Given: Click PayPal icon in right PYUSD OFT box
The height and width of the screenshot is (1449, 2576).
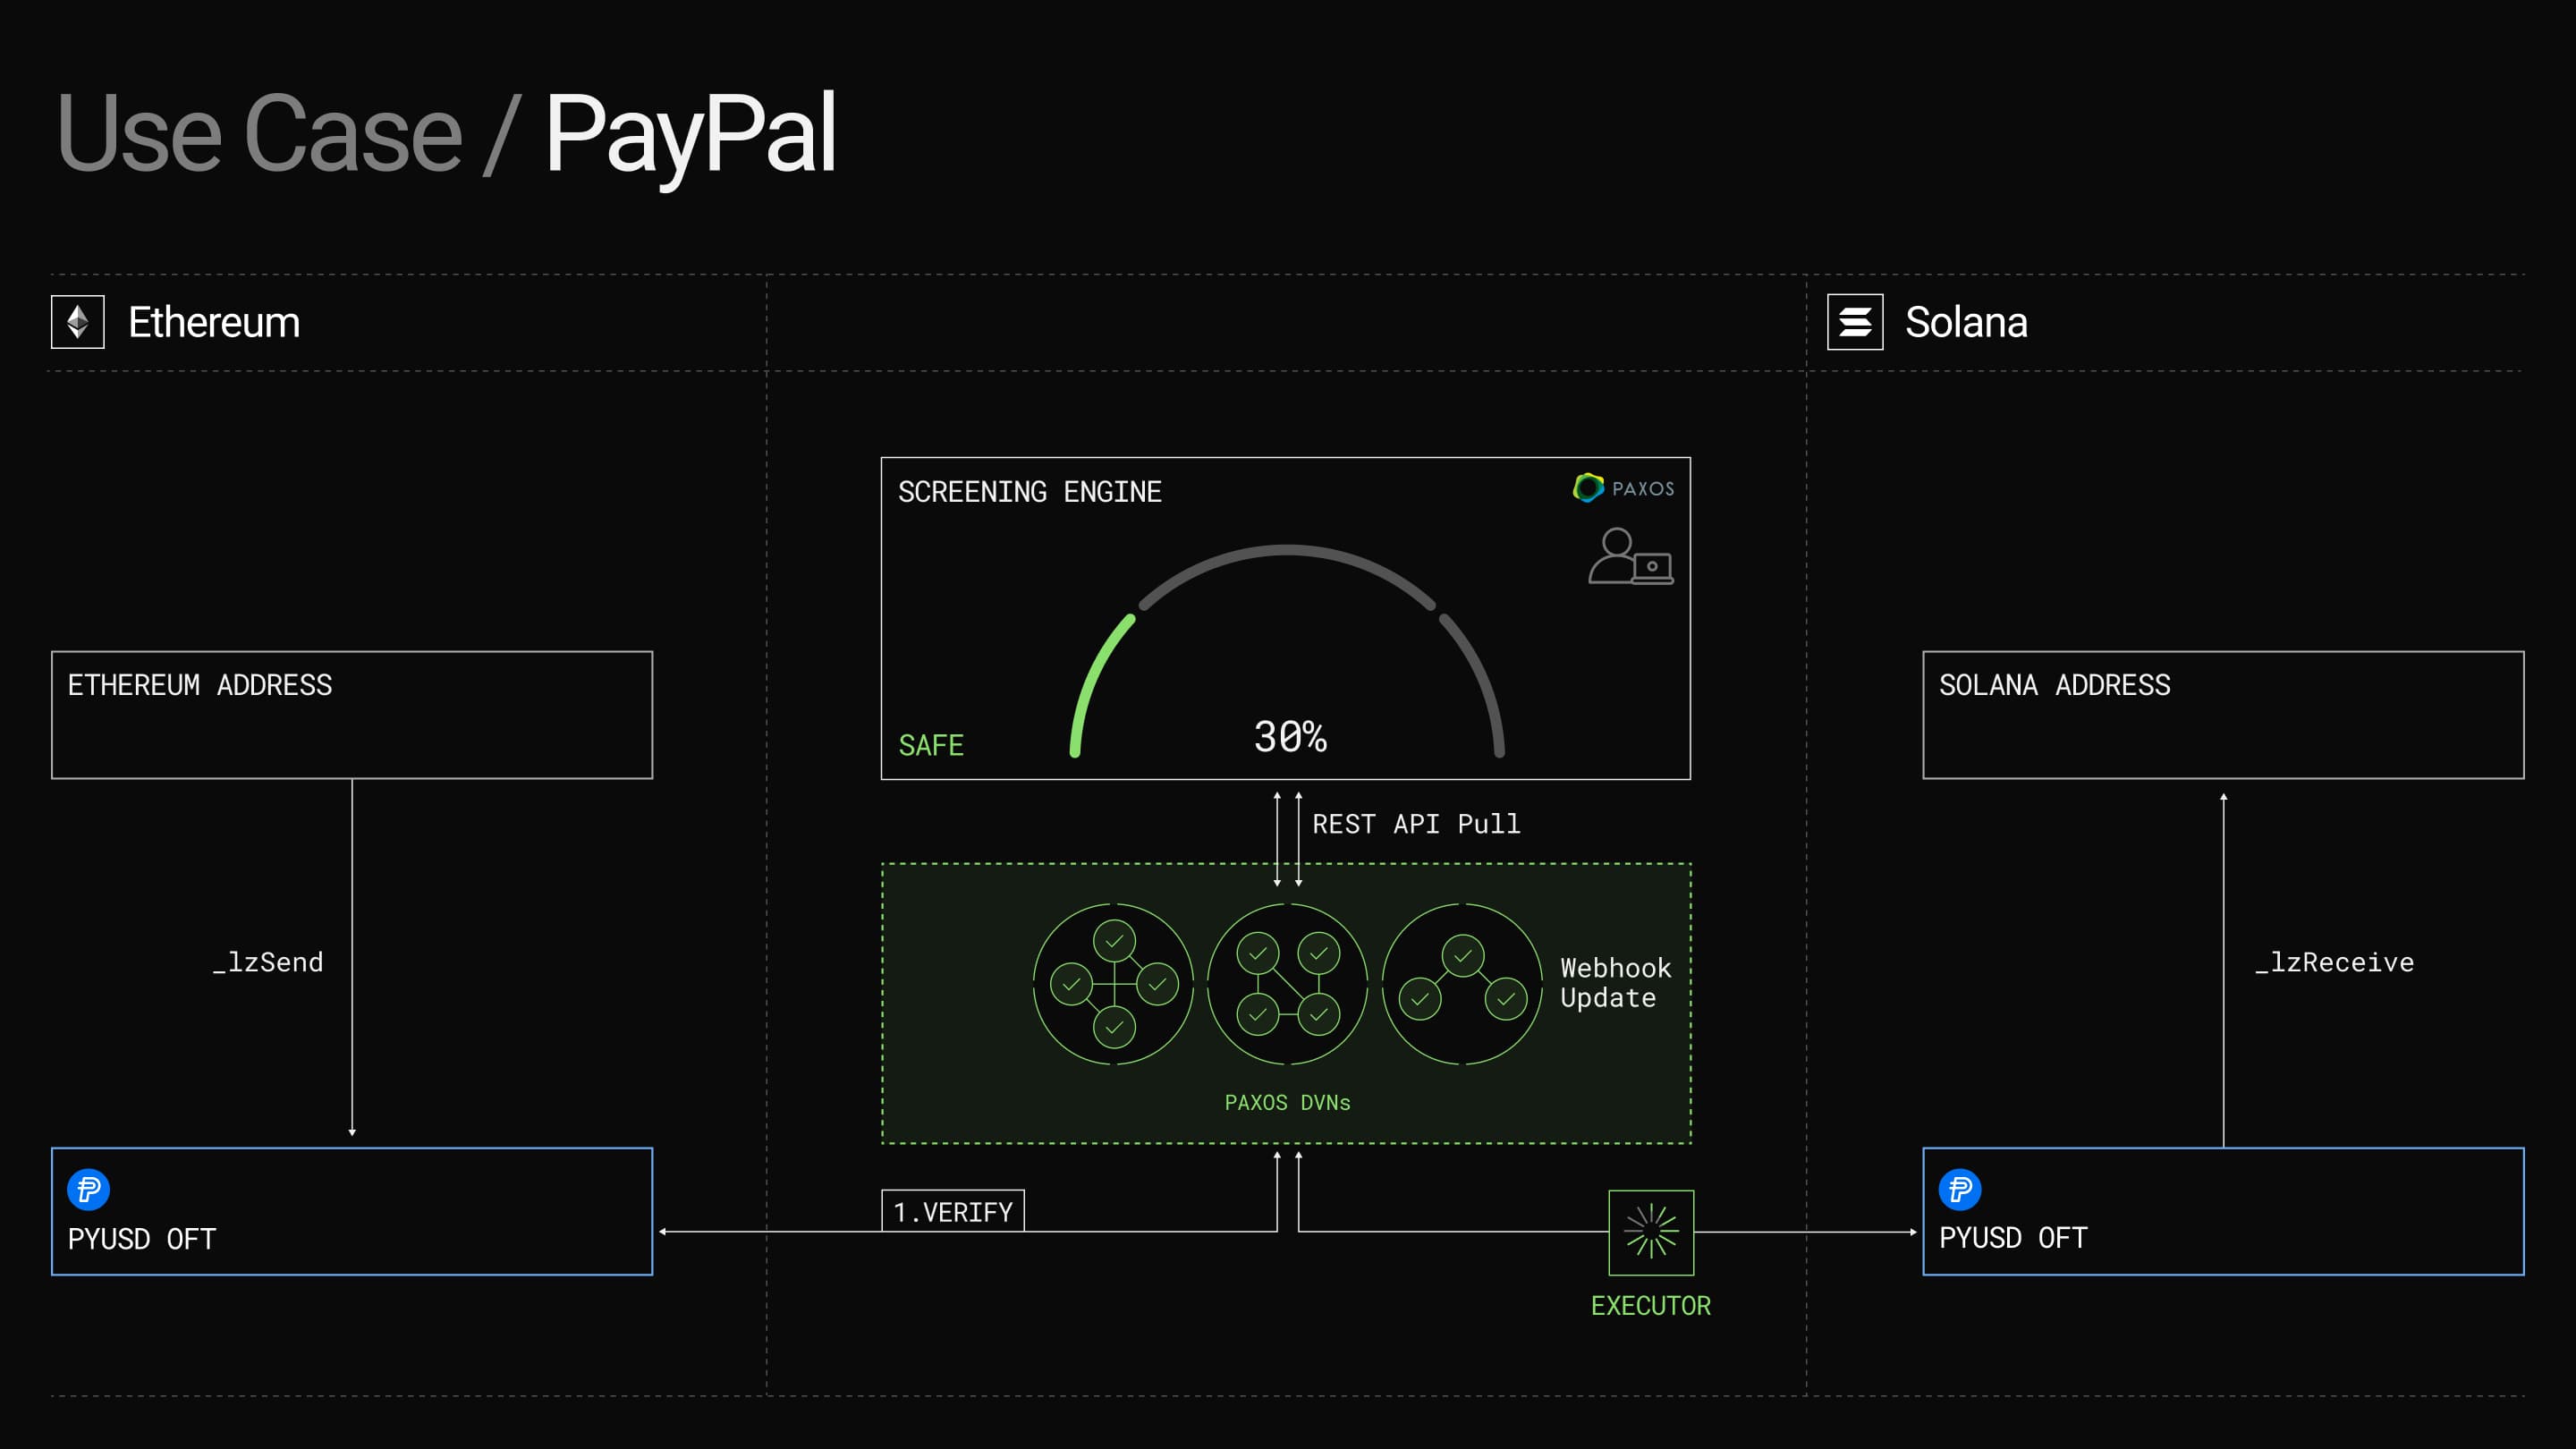Looking at the screenshot, I should click(x=1960, y=1189).
